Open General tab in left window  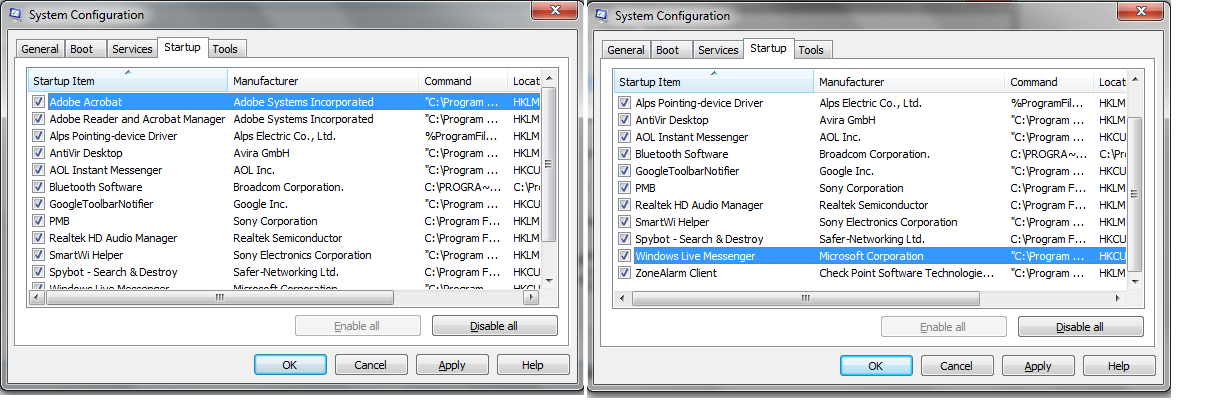[x=40, y=49]
